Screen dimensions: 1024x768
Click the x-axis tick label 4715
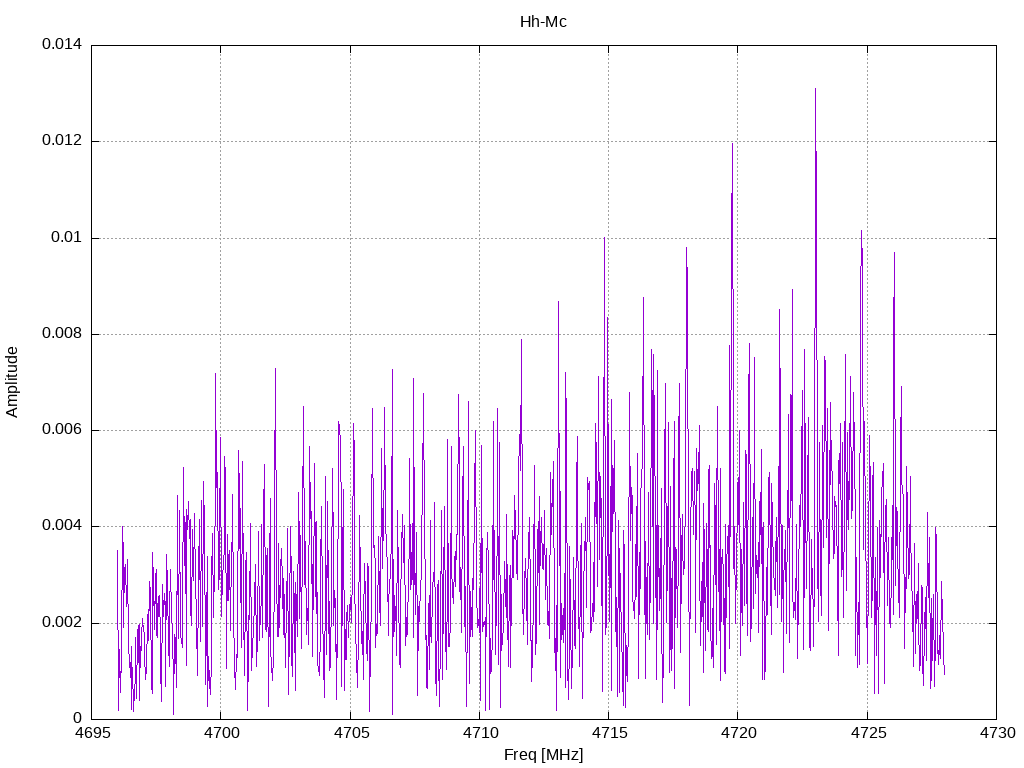pyautogui.click(x=609, y=733)
